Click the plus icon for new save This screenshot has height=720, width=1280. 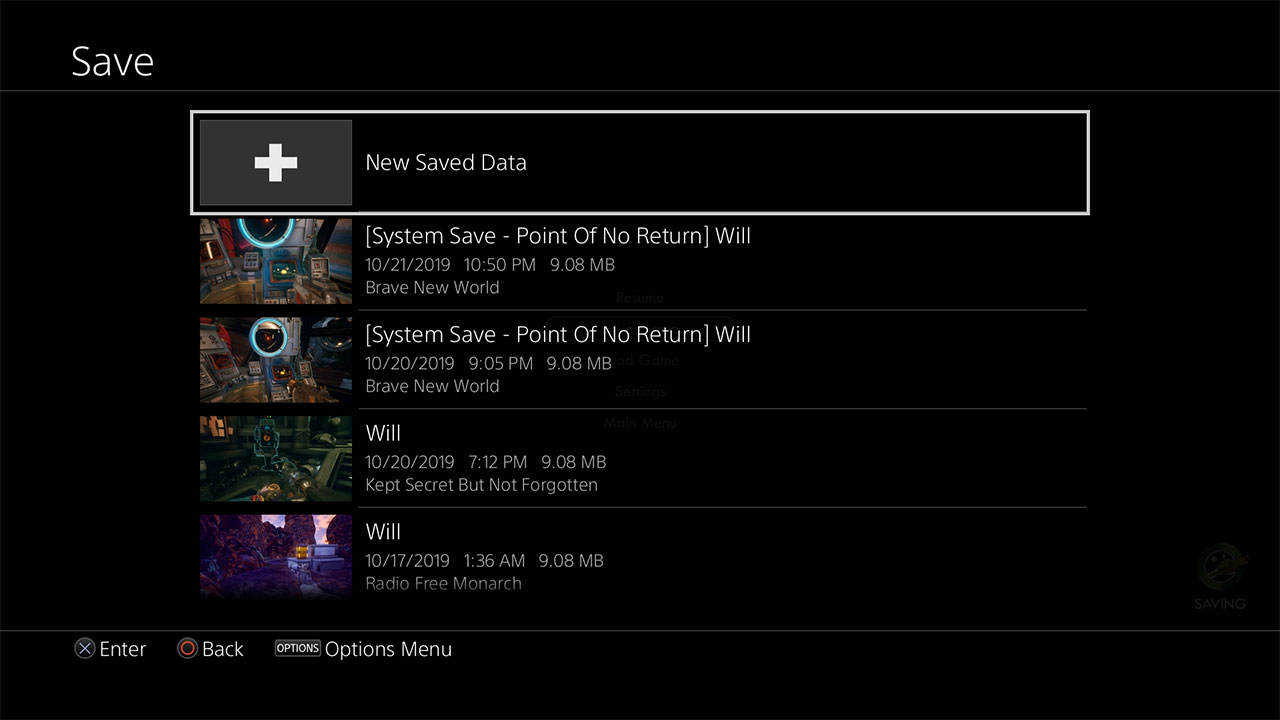[276, 163]
